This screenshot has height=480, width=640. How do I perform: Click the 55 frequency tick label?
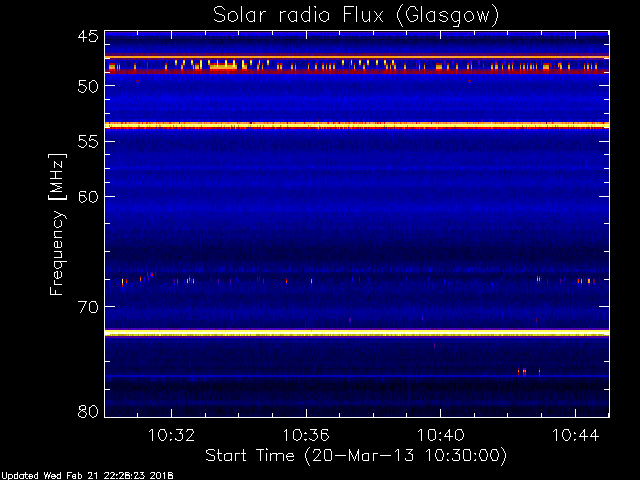pos(88,142)
